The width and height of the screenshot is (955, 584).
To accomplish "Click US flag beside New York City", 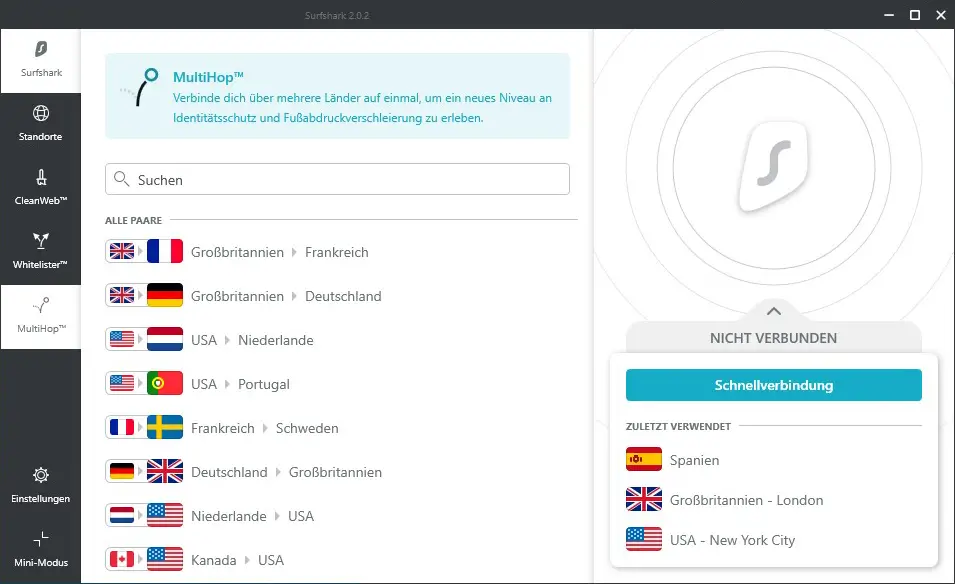I will click(644, 539).
